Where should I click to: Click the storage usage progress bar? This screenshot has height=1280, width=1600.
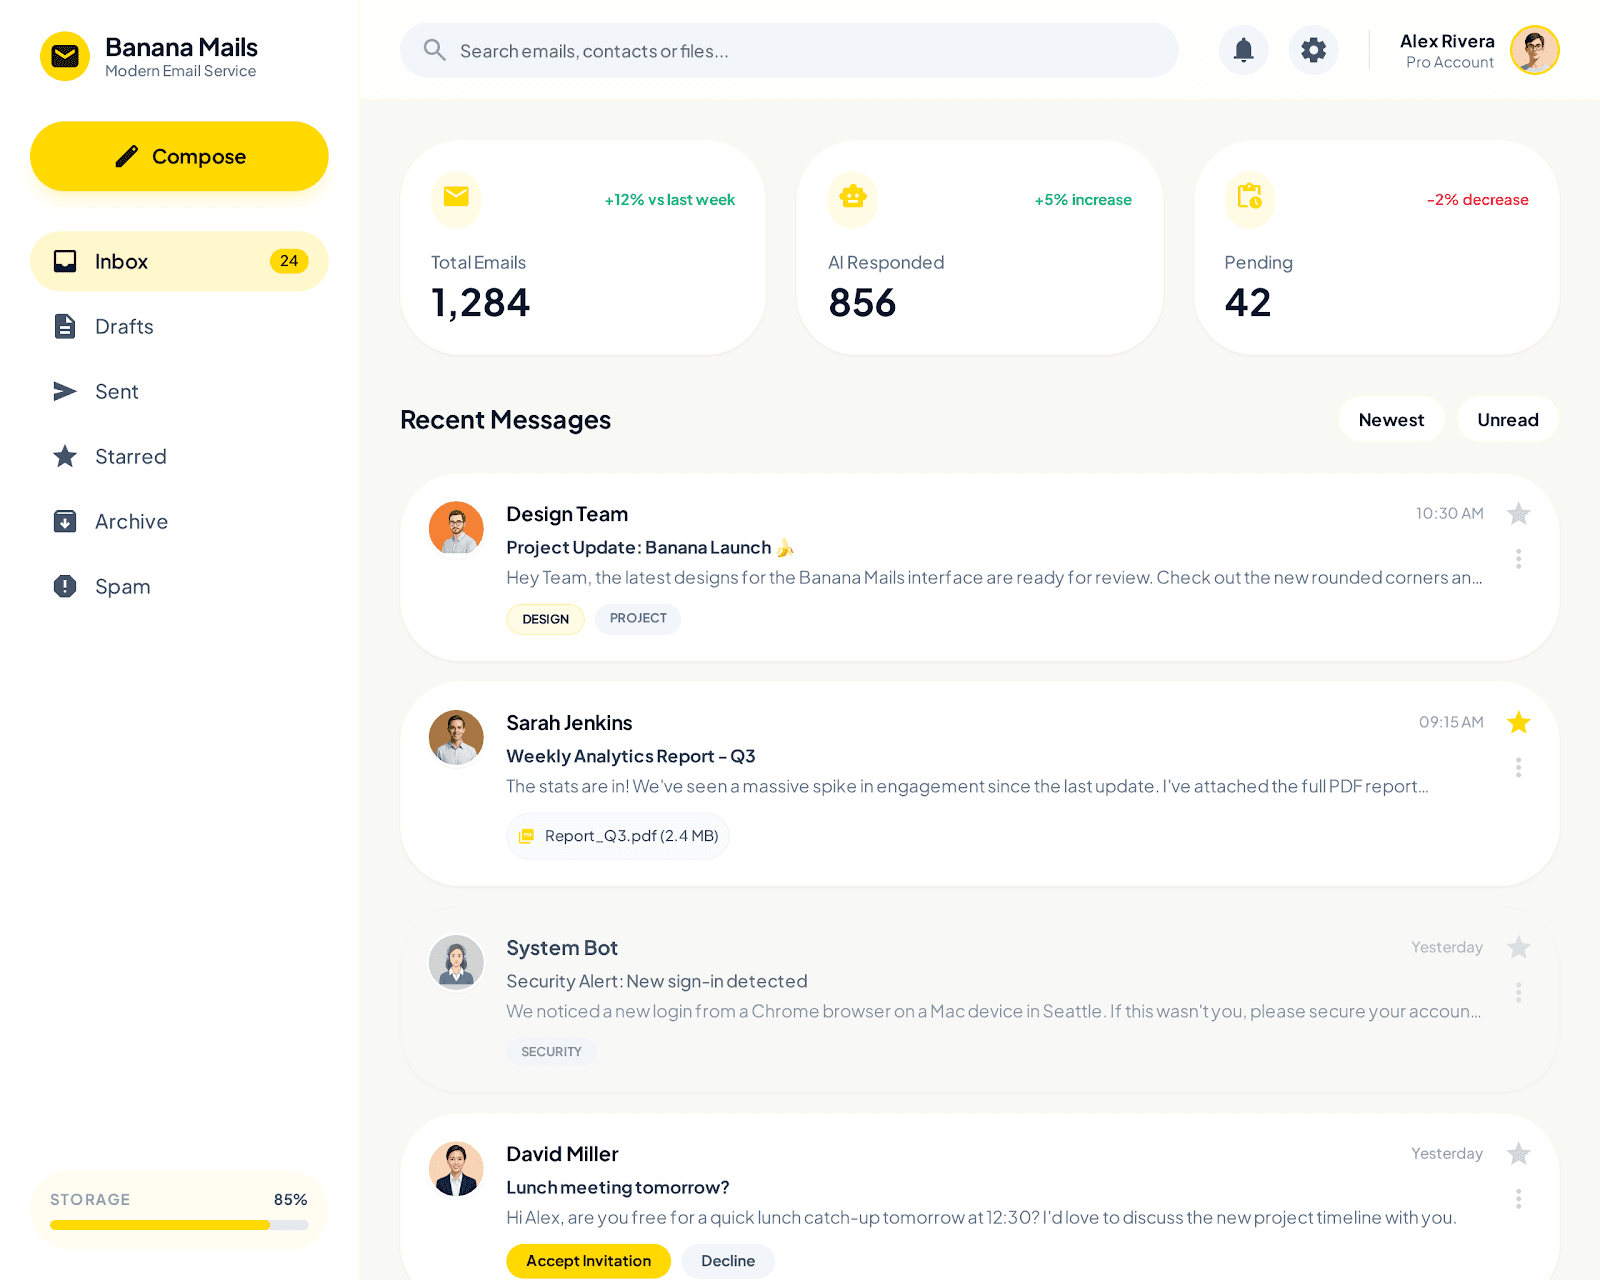click(x=179, y=1224)
